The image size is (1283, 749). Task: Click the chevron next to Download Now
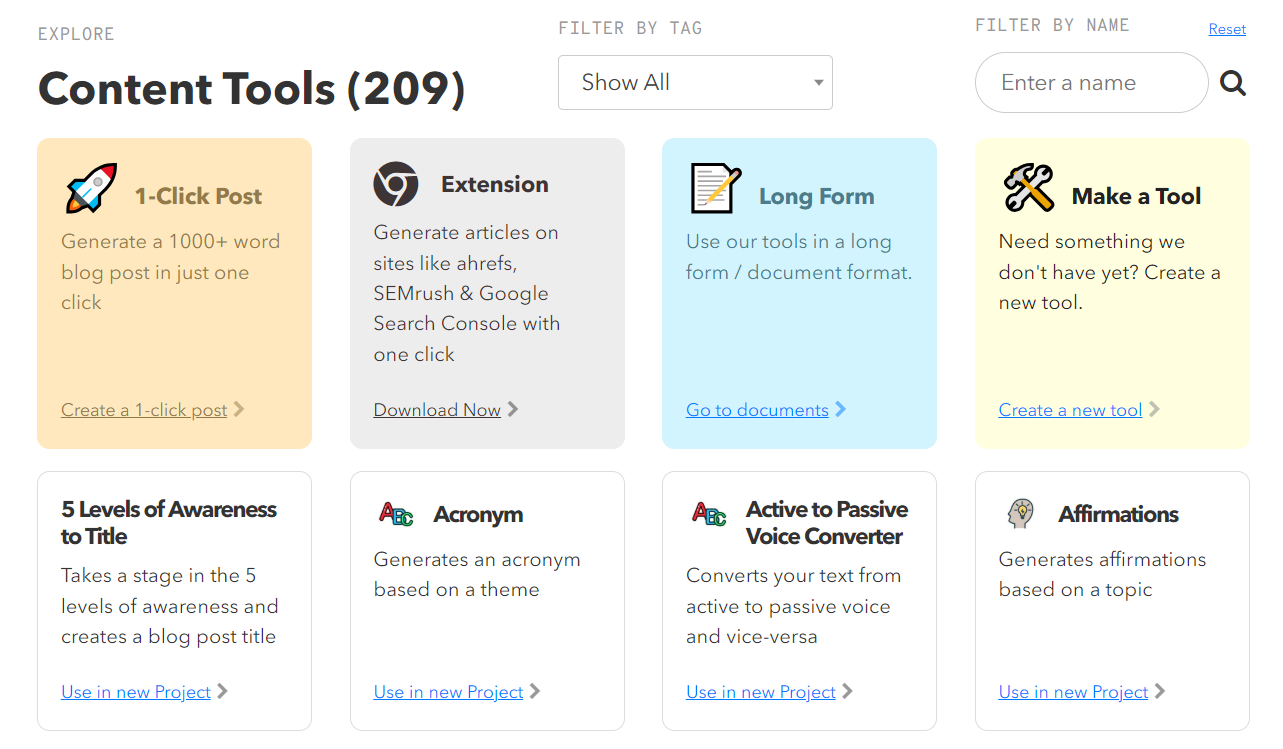pyautogui.click(x=513, y=409)
